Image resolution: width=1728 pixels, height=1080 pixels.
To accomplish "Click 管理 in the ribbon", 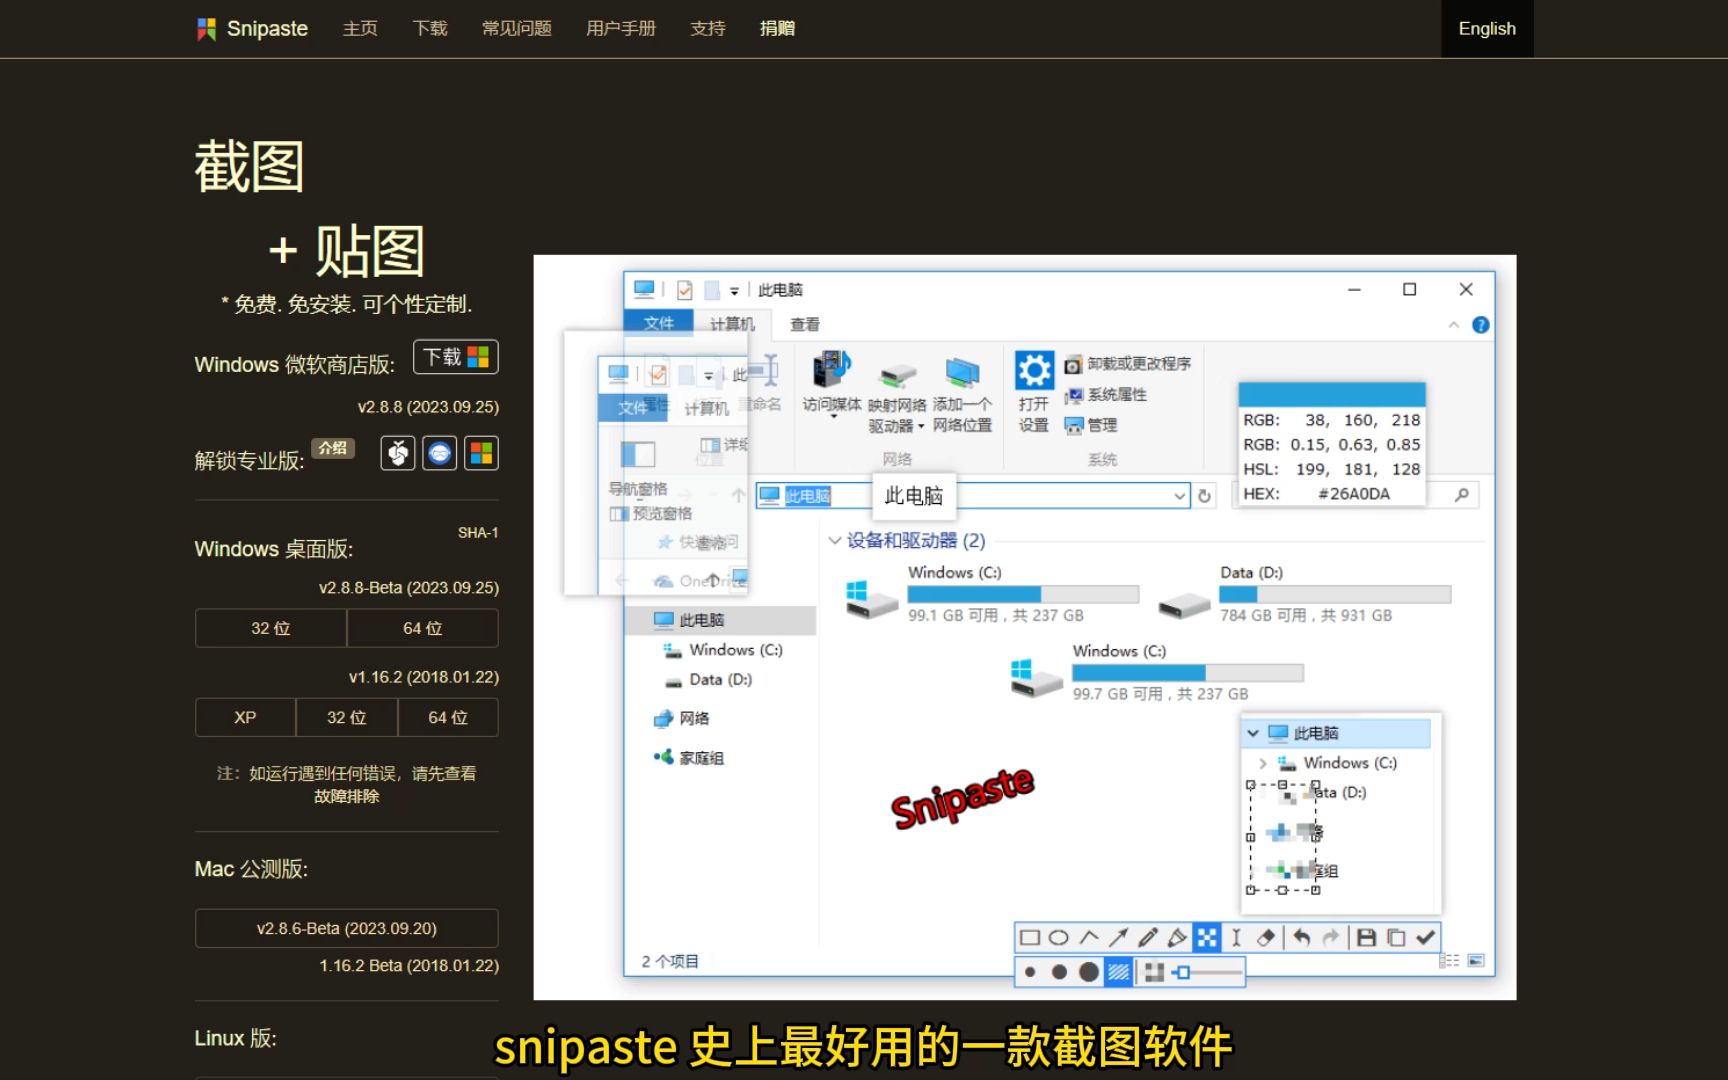I will pyautogui.click(x=1091, y=425).
